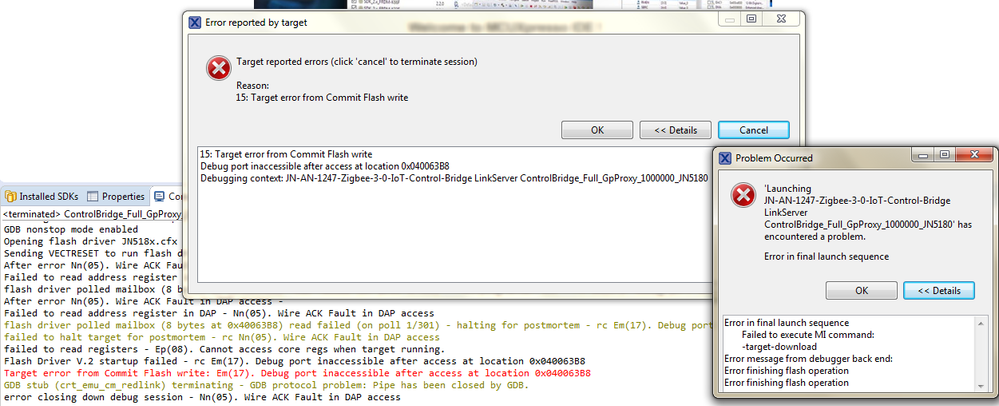Select the Console tab
The image size is (999, 406).
(x=168, y=196)
